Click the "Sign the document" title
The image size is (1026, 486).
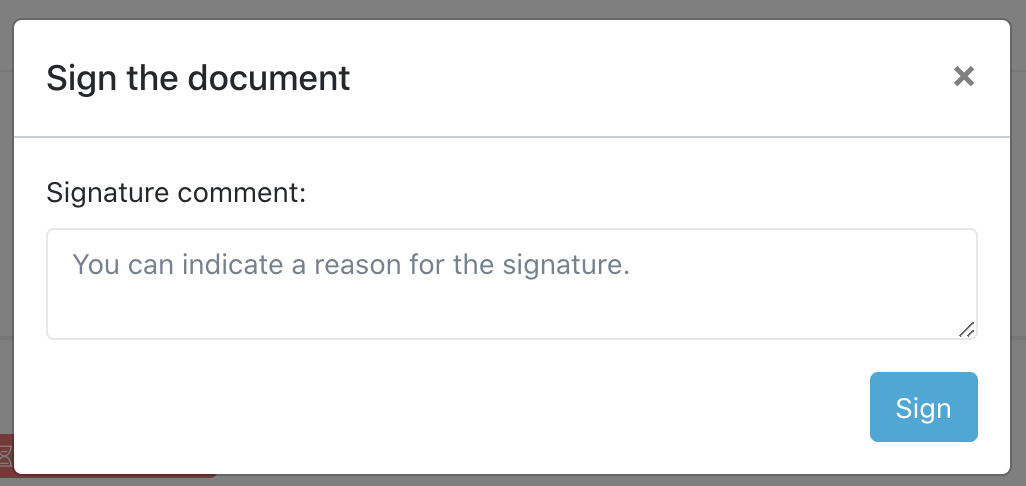click(x=198, y=77)
